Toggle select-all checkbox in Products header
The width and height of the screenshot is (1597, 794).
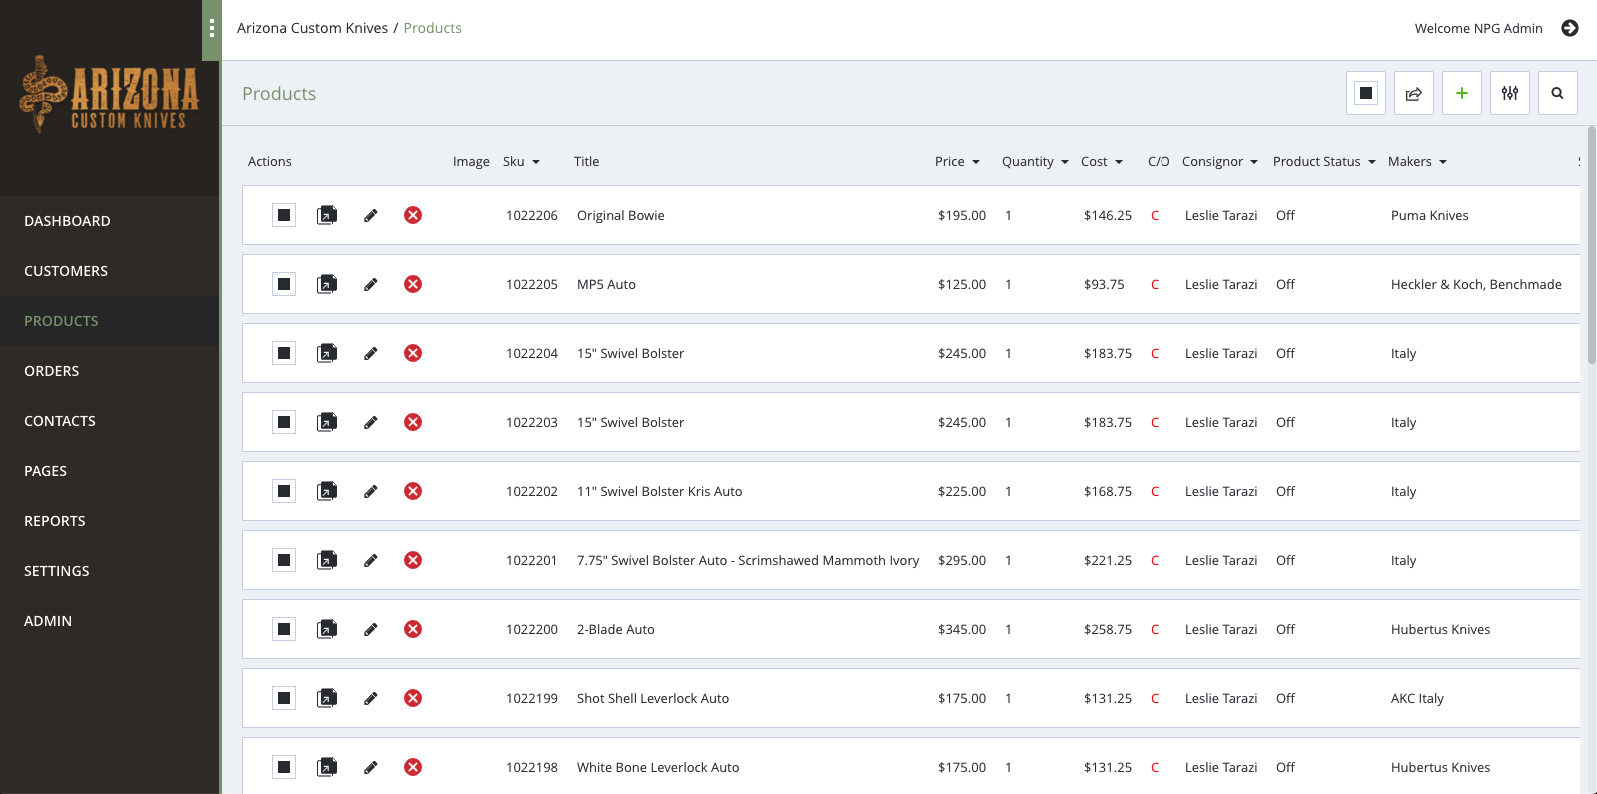1366,93
